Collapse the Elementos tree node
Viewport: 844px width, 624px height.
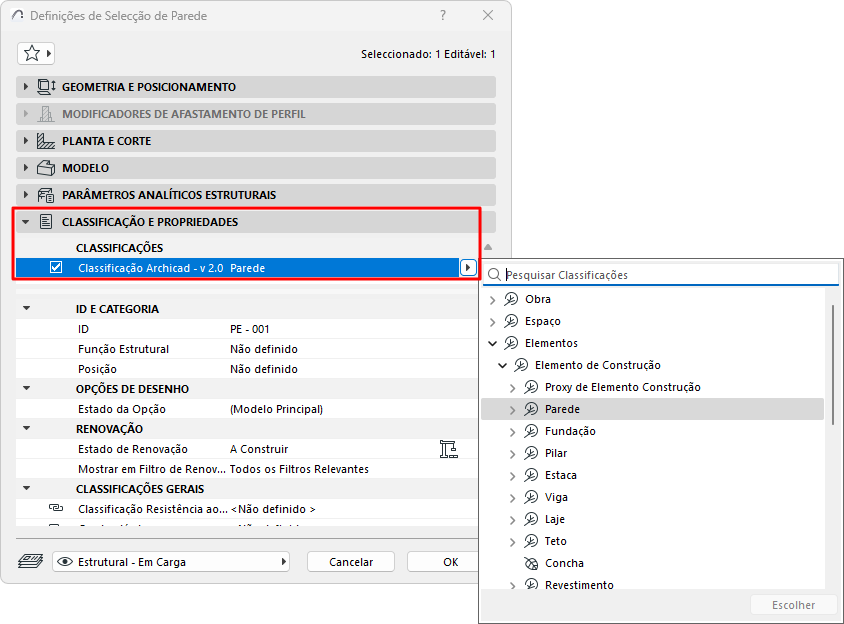point(492,343)
